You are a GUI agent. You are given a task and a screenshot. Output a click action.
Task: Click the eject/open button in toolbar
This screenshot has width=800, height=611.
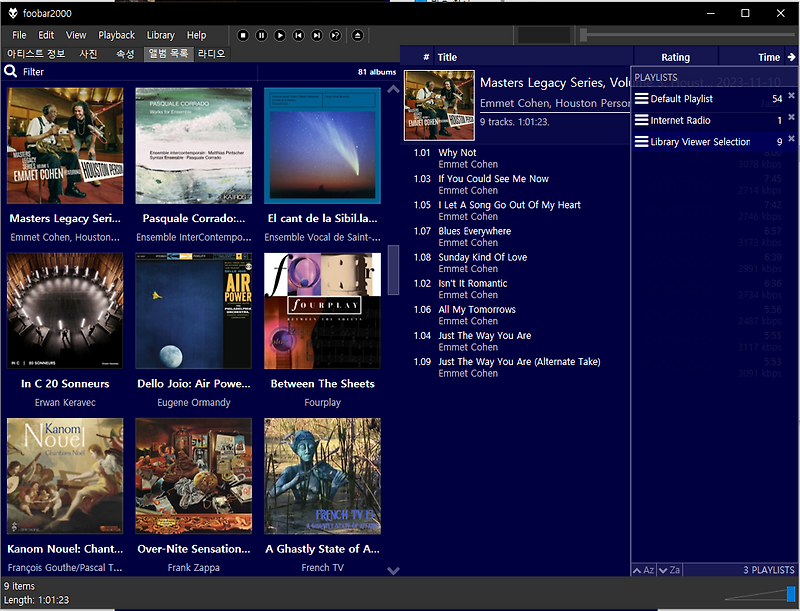[x=358, y=35]
